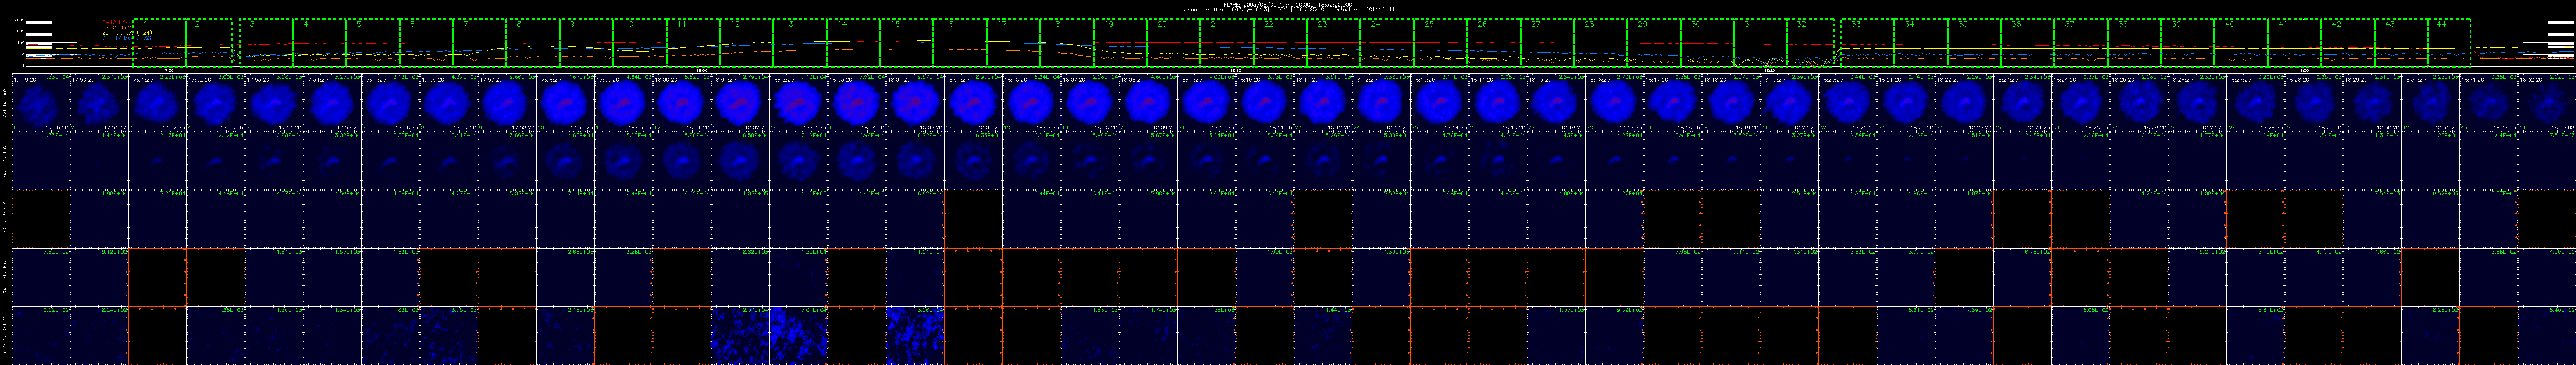Screen dimensions: 2576x365
Task: Select time interval 3 box in lightcurve
Action: click(266, 43)
